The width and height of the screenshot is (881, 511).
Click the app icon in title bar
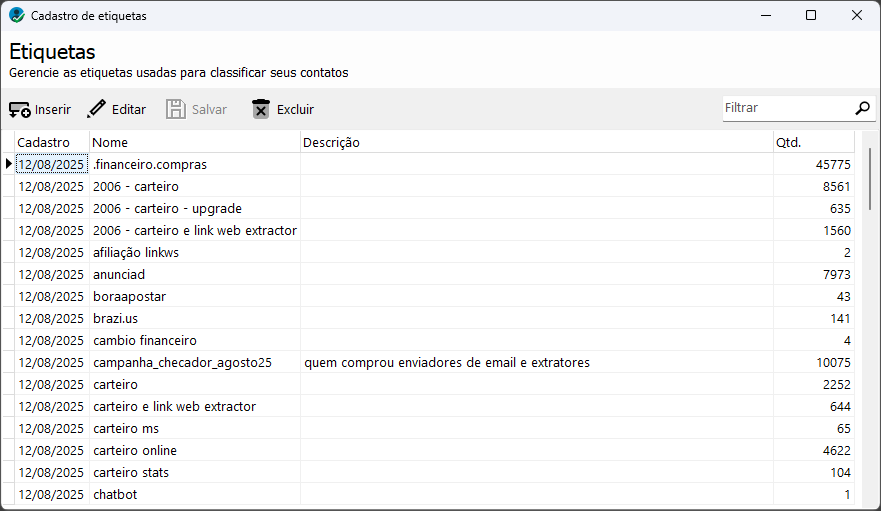click(17, 15)
